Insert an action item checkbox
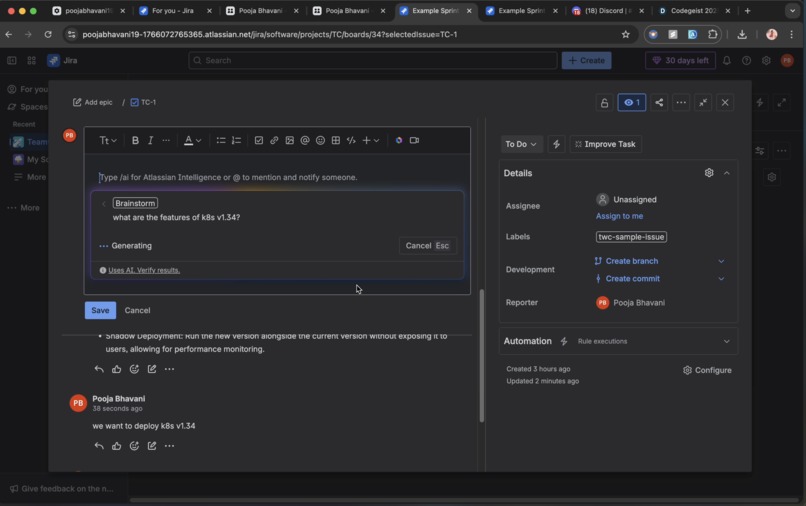Screen dimensions: 806x506 pyautogui.click(x=259, y=140)
